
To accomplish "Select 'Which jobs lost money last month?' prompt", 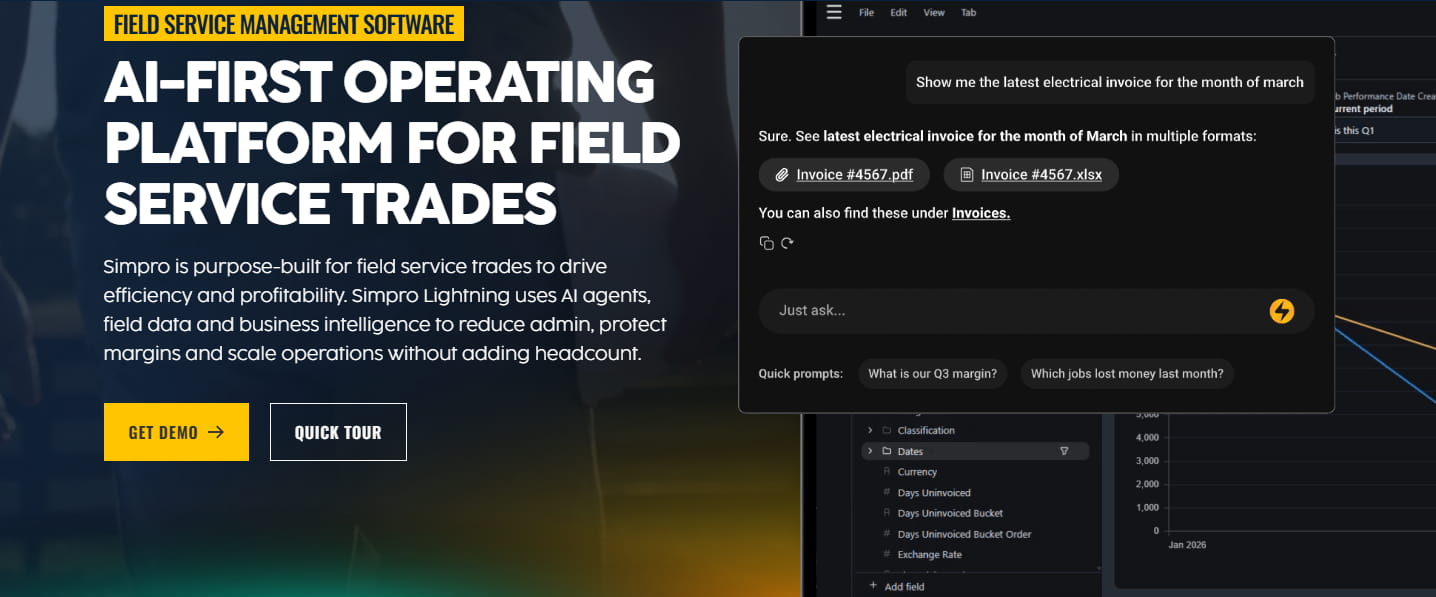I will pos(1127,374).
